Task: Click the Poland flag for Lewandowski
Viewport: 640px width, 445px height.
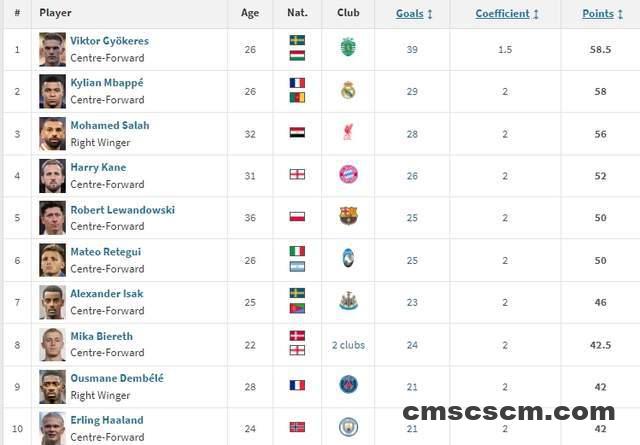Action: (x=297, y=216)
